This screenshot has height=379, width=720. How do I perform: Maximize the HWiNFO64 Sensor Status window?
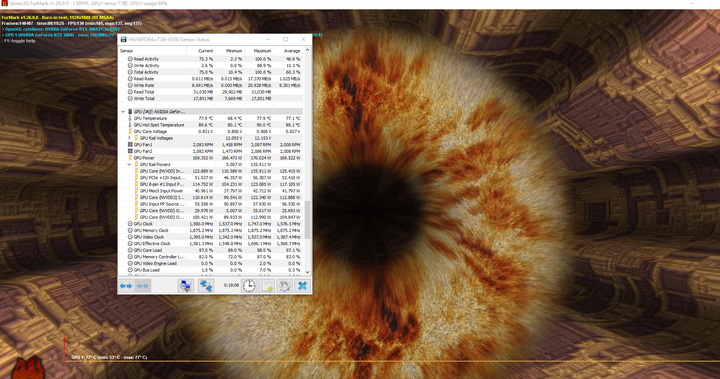click(285, 40)
